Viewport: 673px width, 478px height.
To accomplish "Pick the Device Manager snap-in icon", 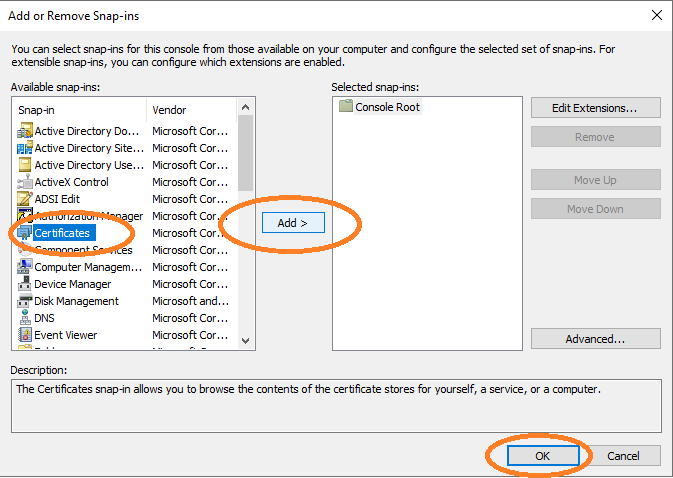I will (x=25, y=284).
